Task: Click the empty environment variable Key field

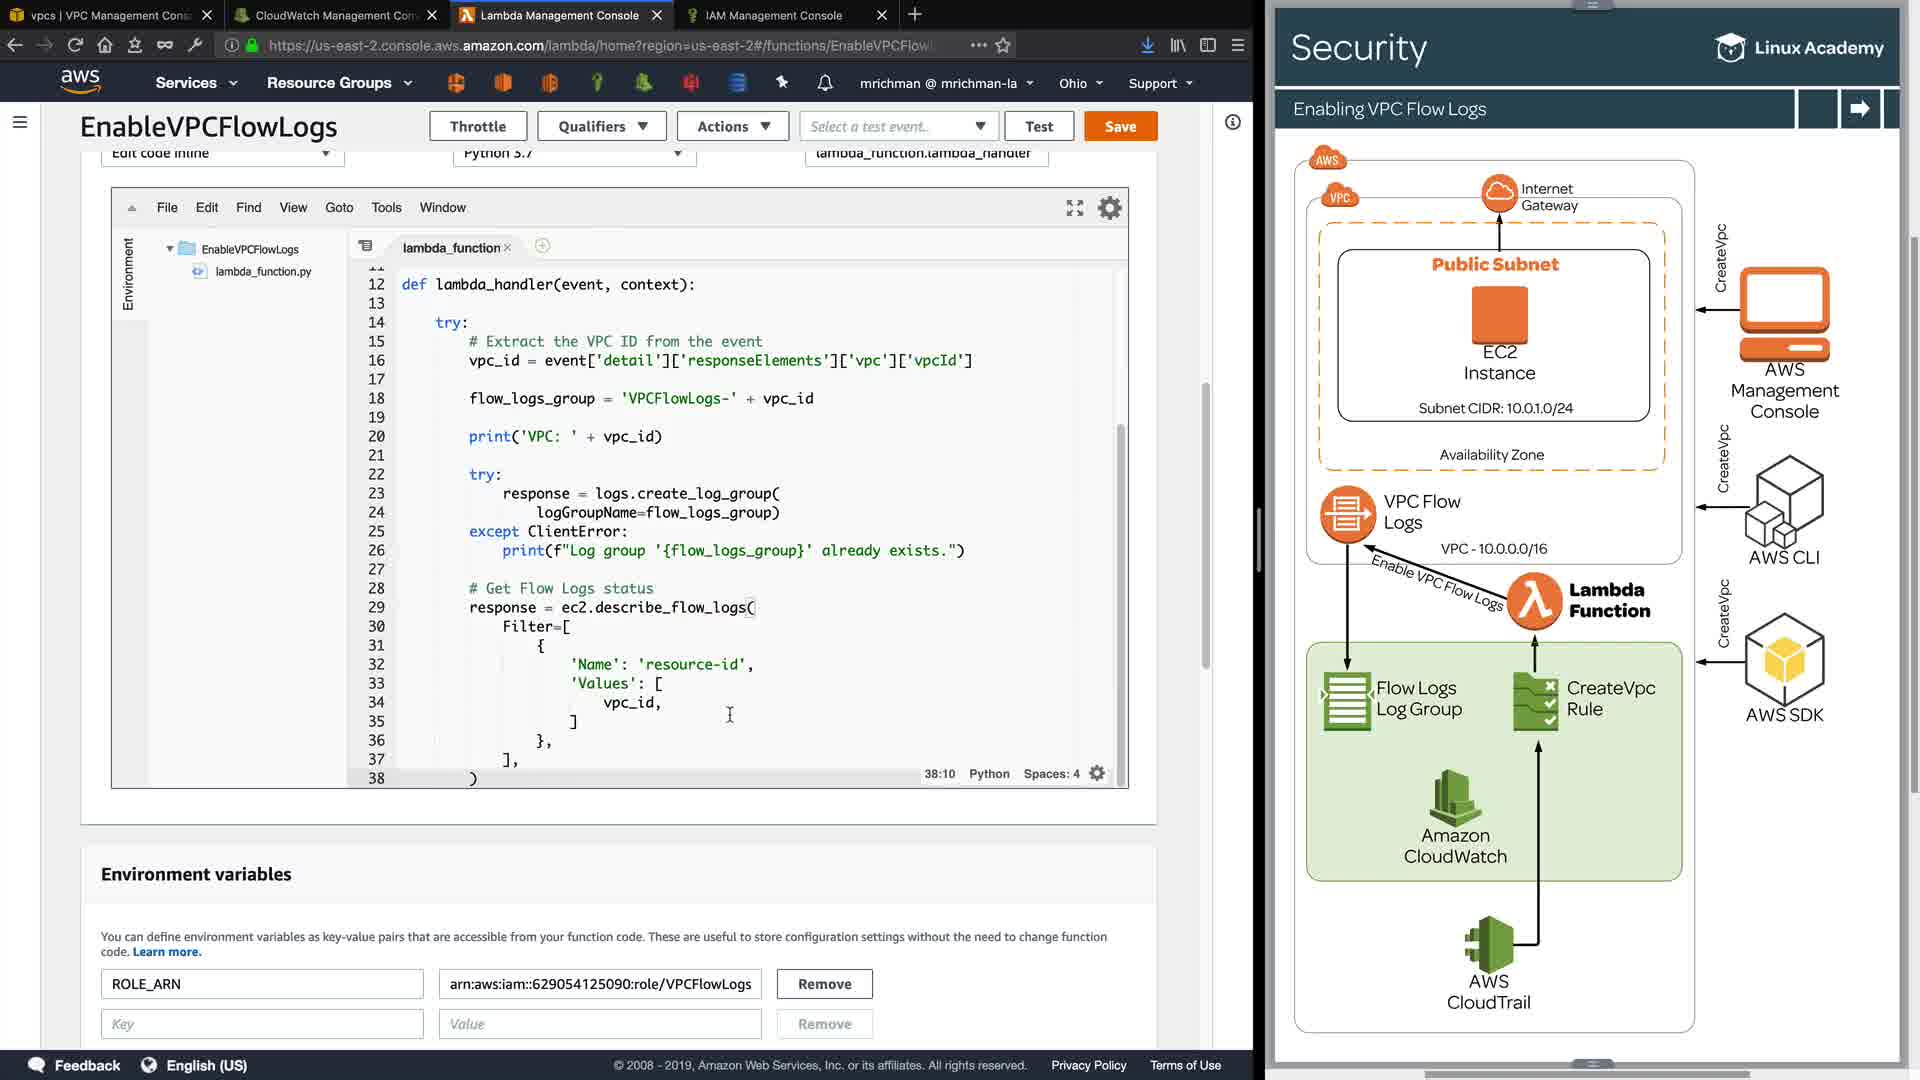Action: pyautogui.click(x=262, y=1024)
